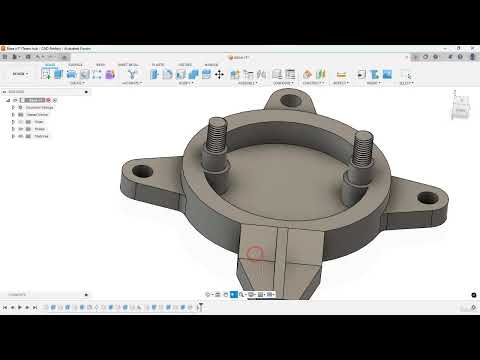Click the New Component icon in Assemble
The height and width of the screenshot is (360, 480).
coord(235,74)
